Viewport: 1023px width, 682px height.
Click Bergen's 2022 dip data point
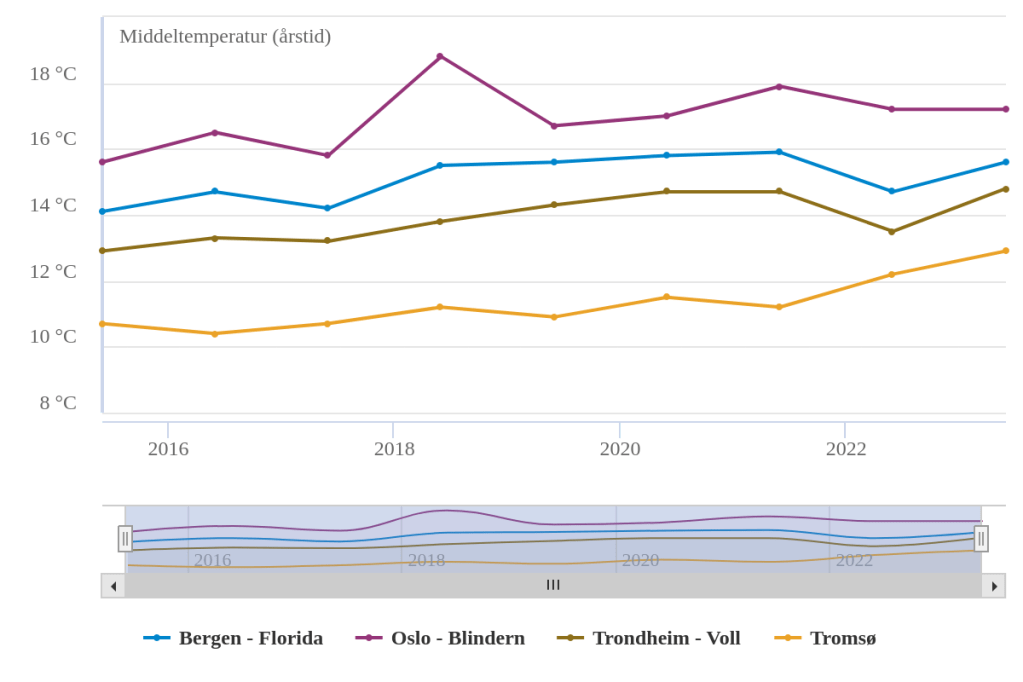tap(892, 191)
